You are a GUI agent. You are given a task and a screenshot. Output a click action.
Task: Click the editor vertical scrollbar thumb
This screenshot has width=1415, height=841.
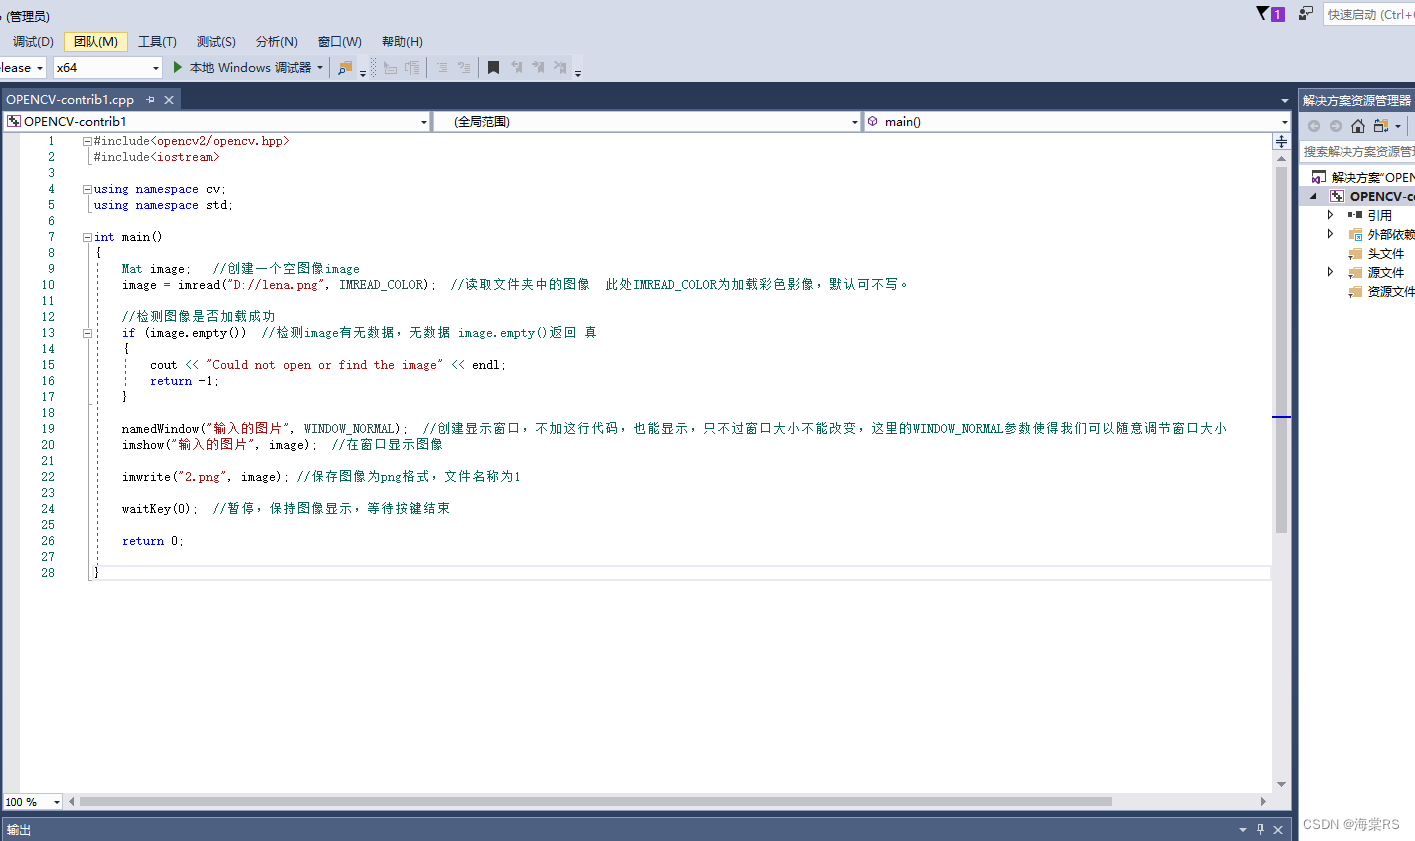pyautogui.click(x=1281, y=350)
